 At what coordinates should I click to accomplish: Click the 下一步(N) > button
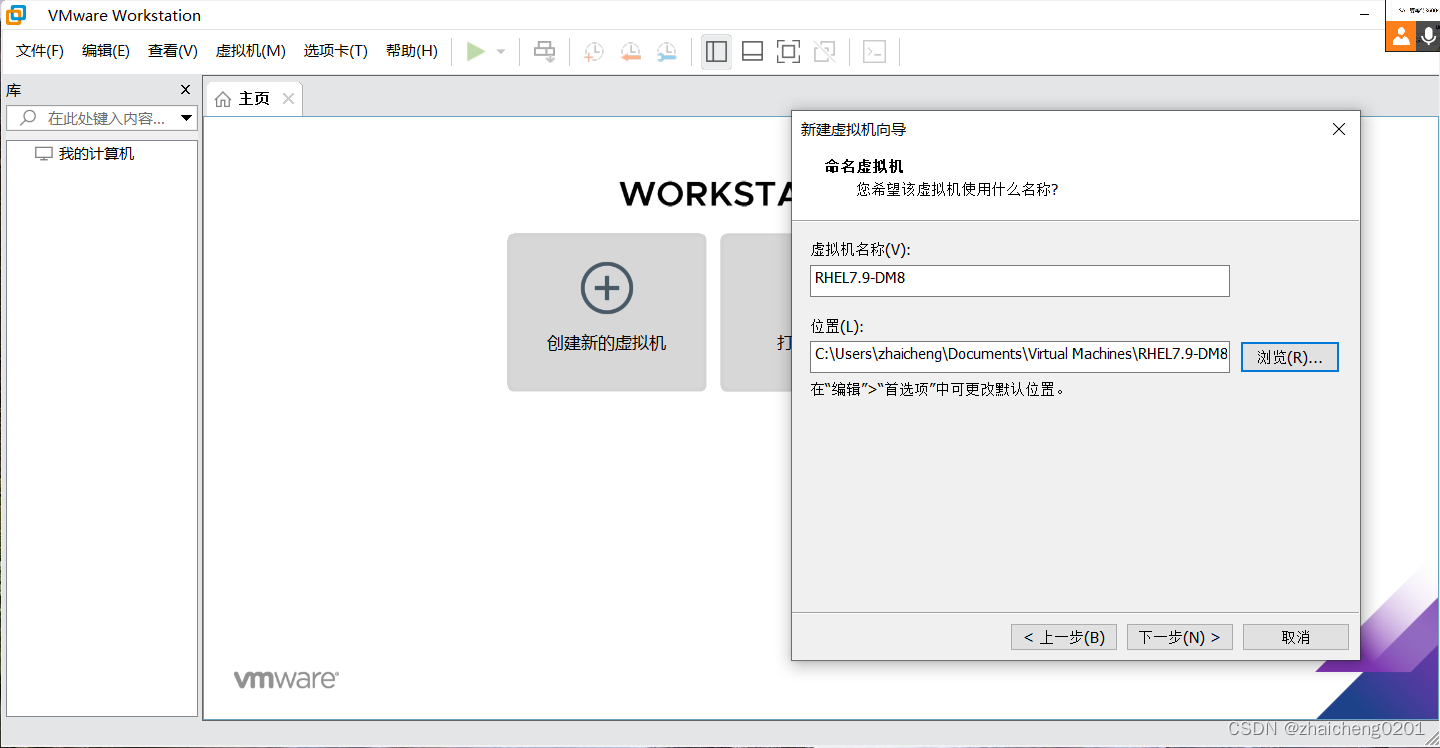tap(1180, 637)
